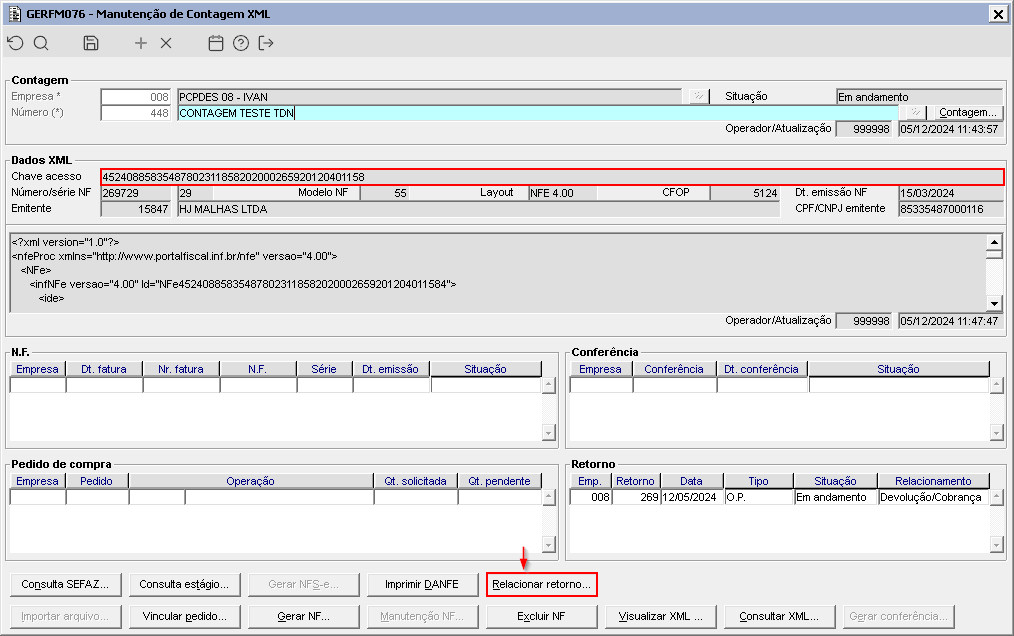This screenshot has height=636, width=1014.
Task: Delete record with the X toolbar icon
Action: (x=166, y=43)
